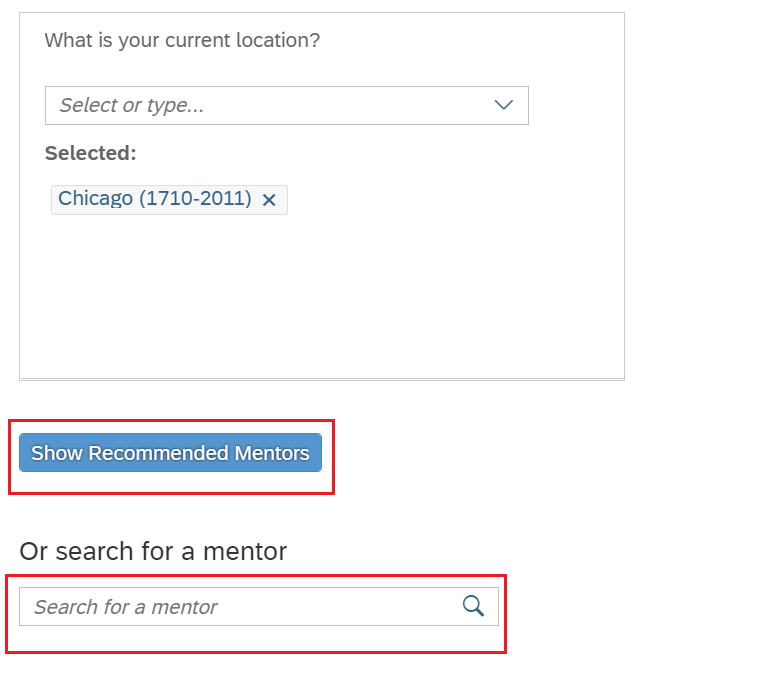Screen dimensions: 782x680
Task: Open the current location options list arrow
Action: (503, 105)
